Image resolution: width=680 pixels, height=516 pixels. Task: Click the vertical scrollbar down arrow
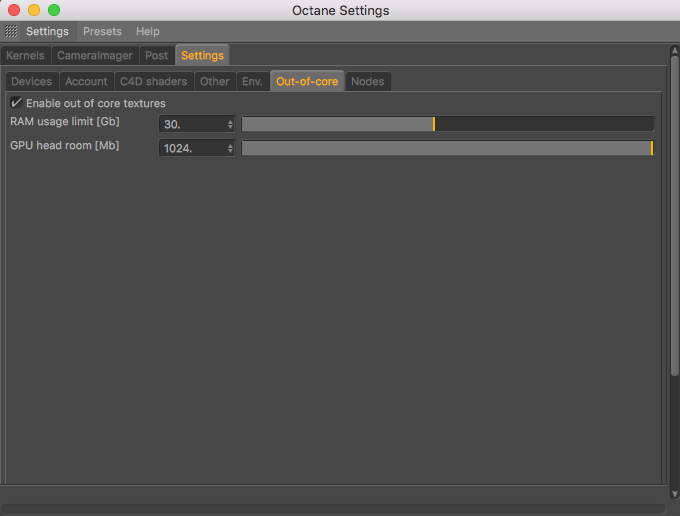(675, 494)
